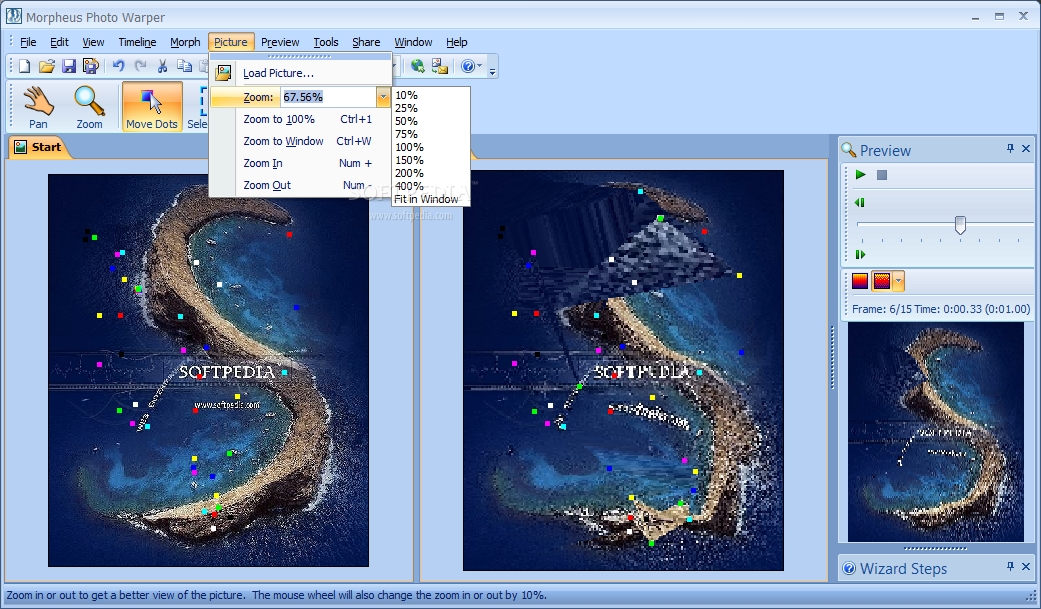Choose Zoom to 100% menu entry
This screenshot has width=1041, height=609.
pyautogui.click(x=301, y=119)
